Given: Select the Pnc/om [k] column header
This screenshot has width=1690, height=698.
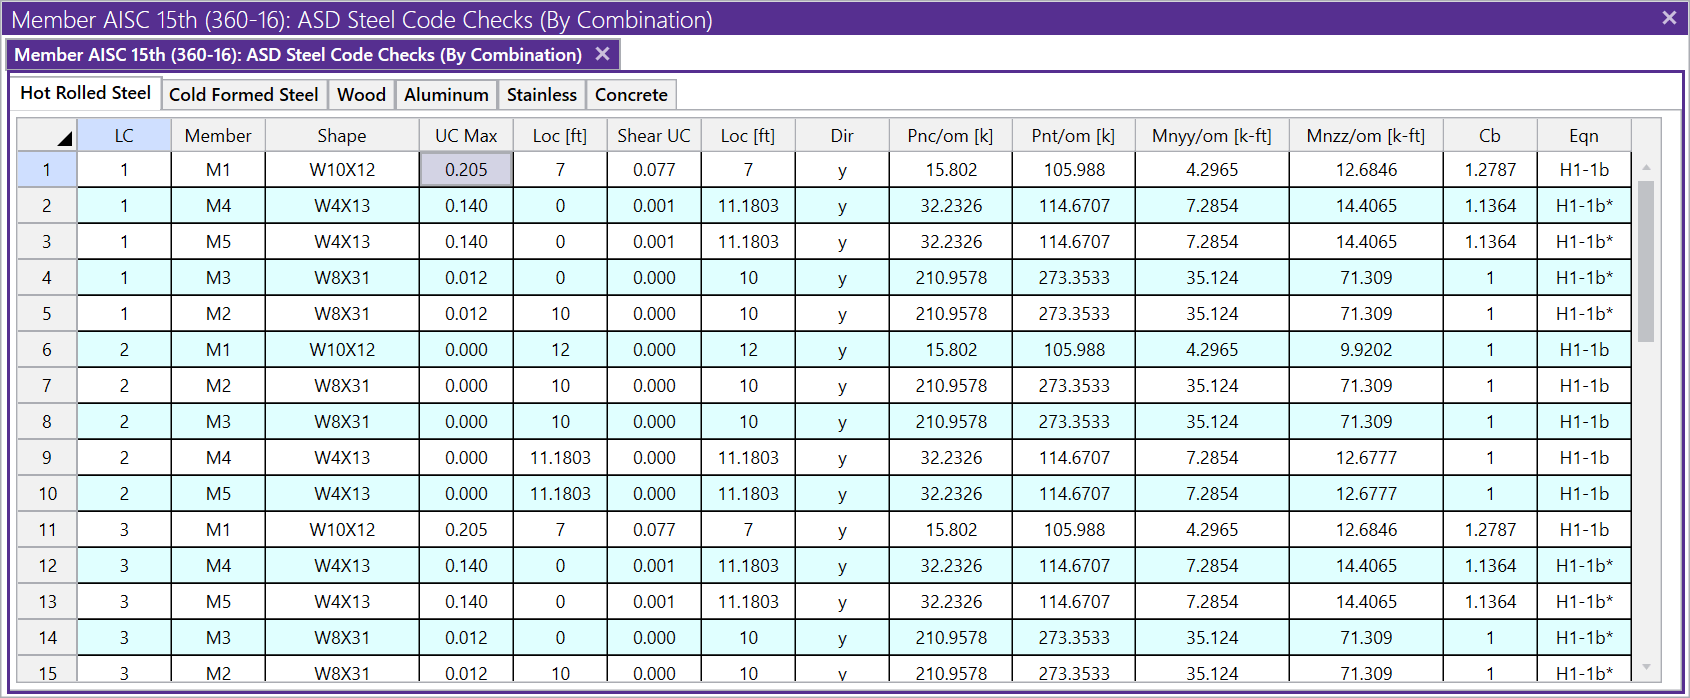Looking at the screenshot, I should point(950,135).
